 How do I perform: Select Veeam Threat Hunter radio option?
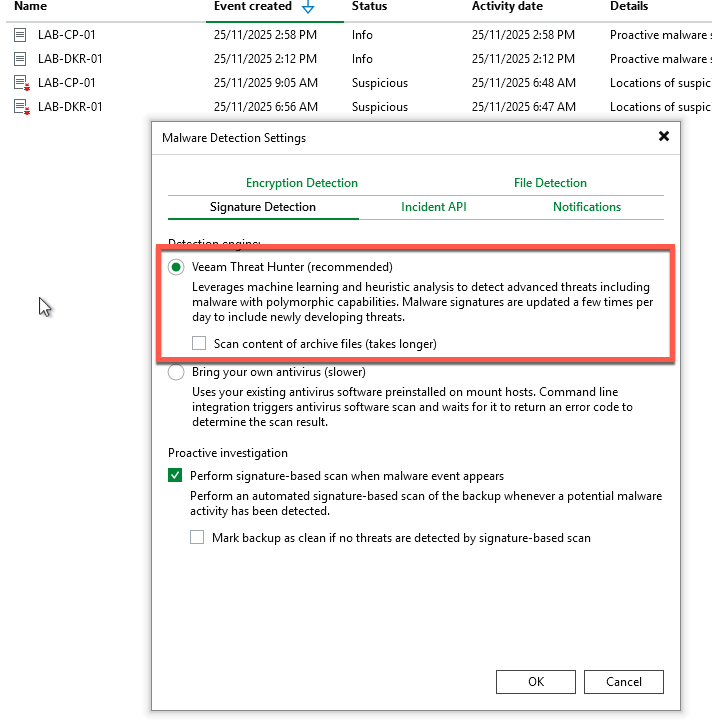click(176, 267)
